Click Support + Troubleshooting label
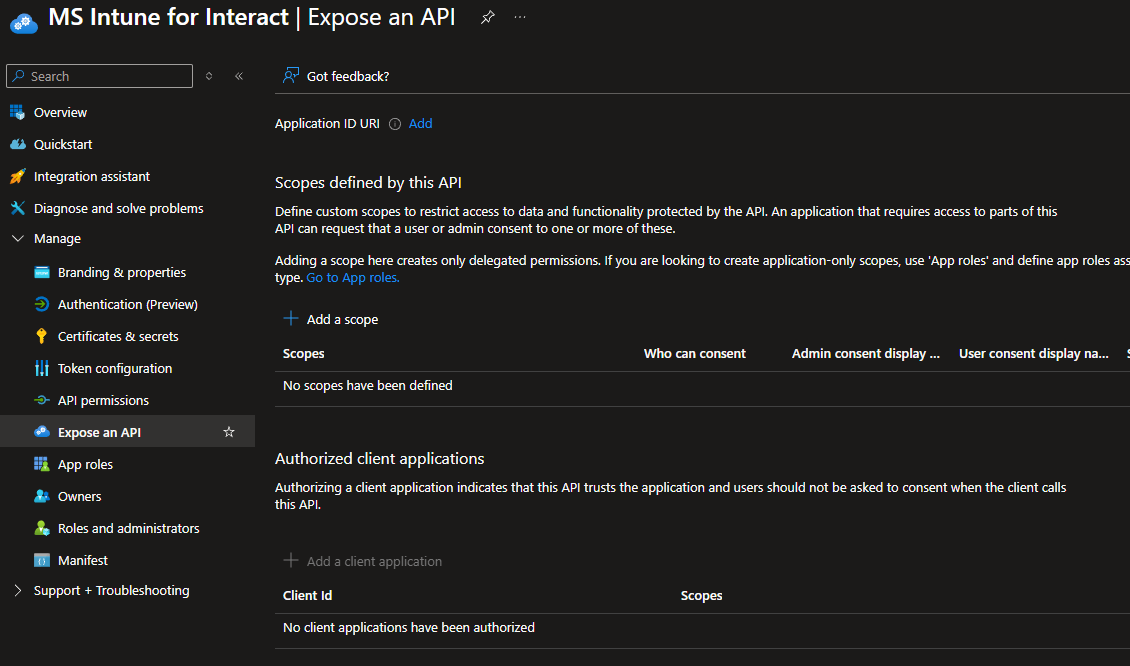Screen dimensions: 1130x666 pyautogui.click(x=112, y=590)
